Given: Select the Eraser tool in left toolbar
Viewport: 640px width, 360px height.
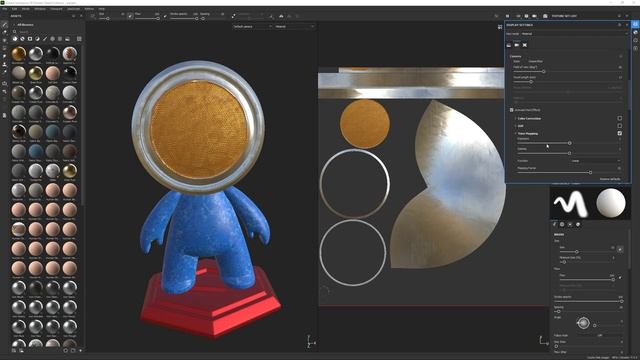Looking at the screenshot, I should pyautogui.click(x=4, y=33).
